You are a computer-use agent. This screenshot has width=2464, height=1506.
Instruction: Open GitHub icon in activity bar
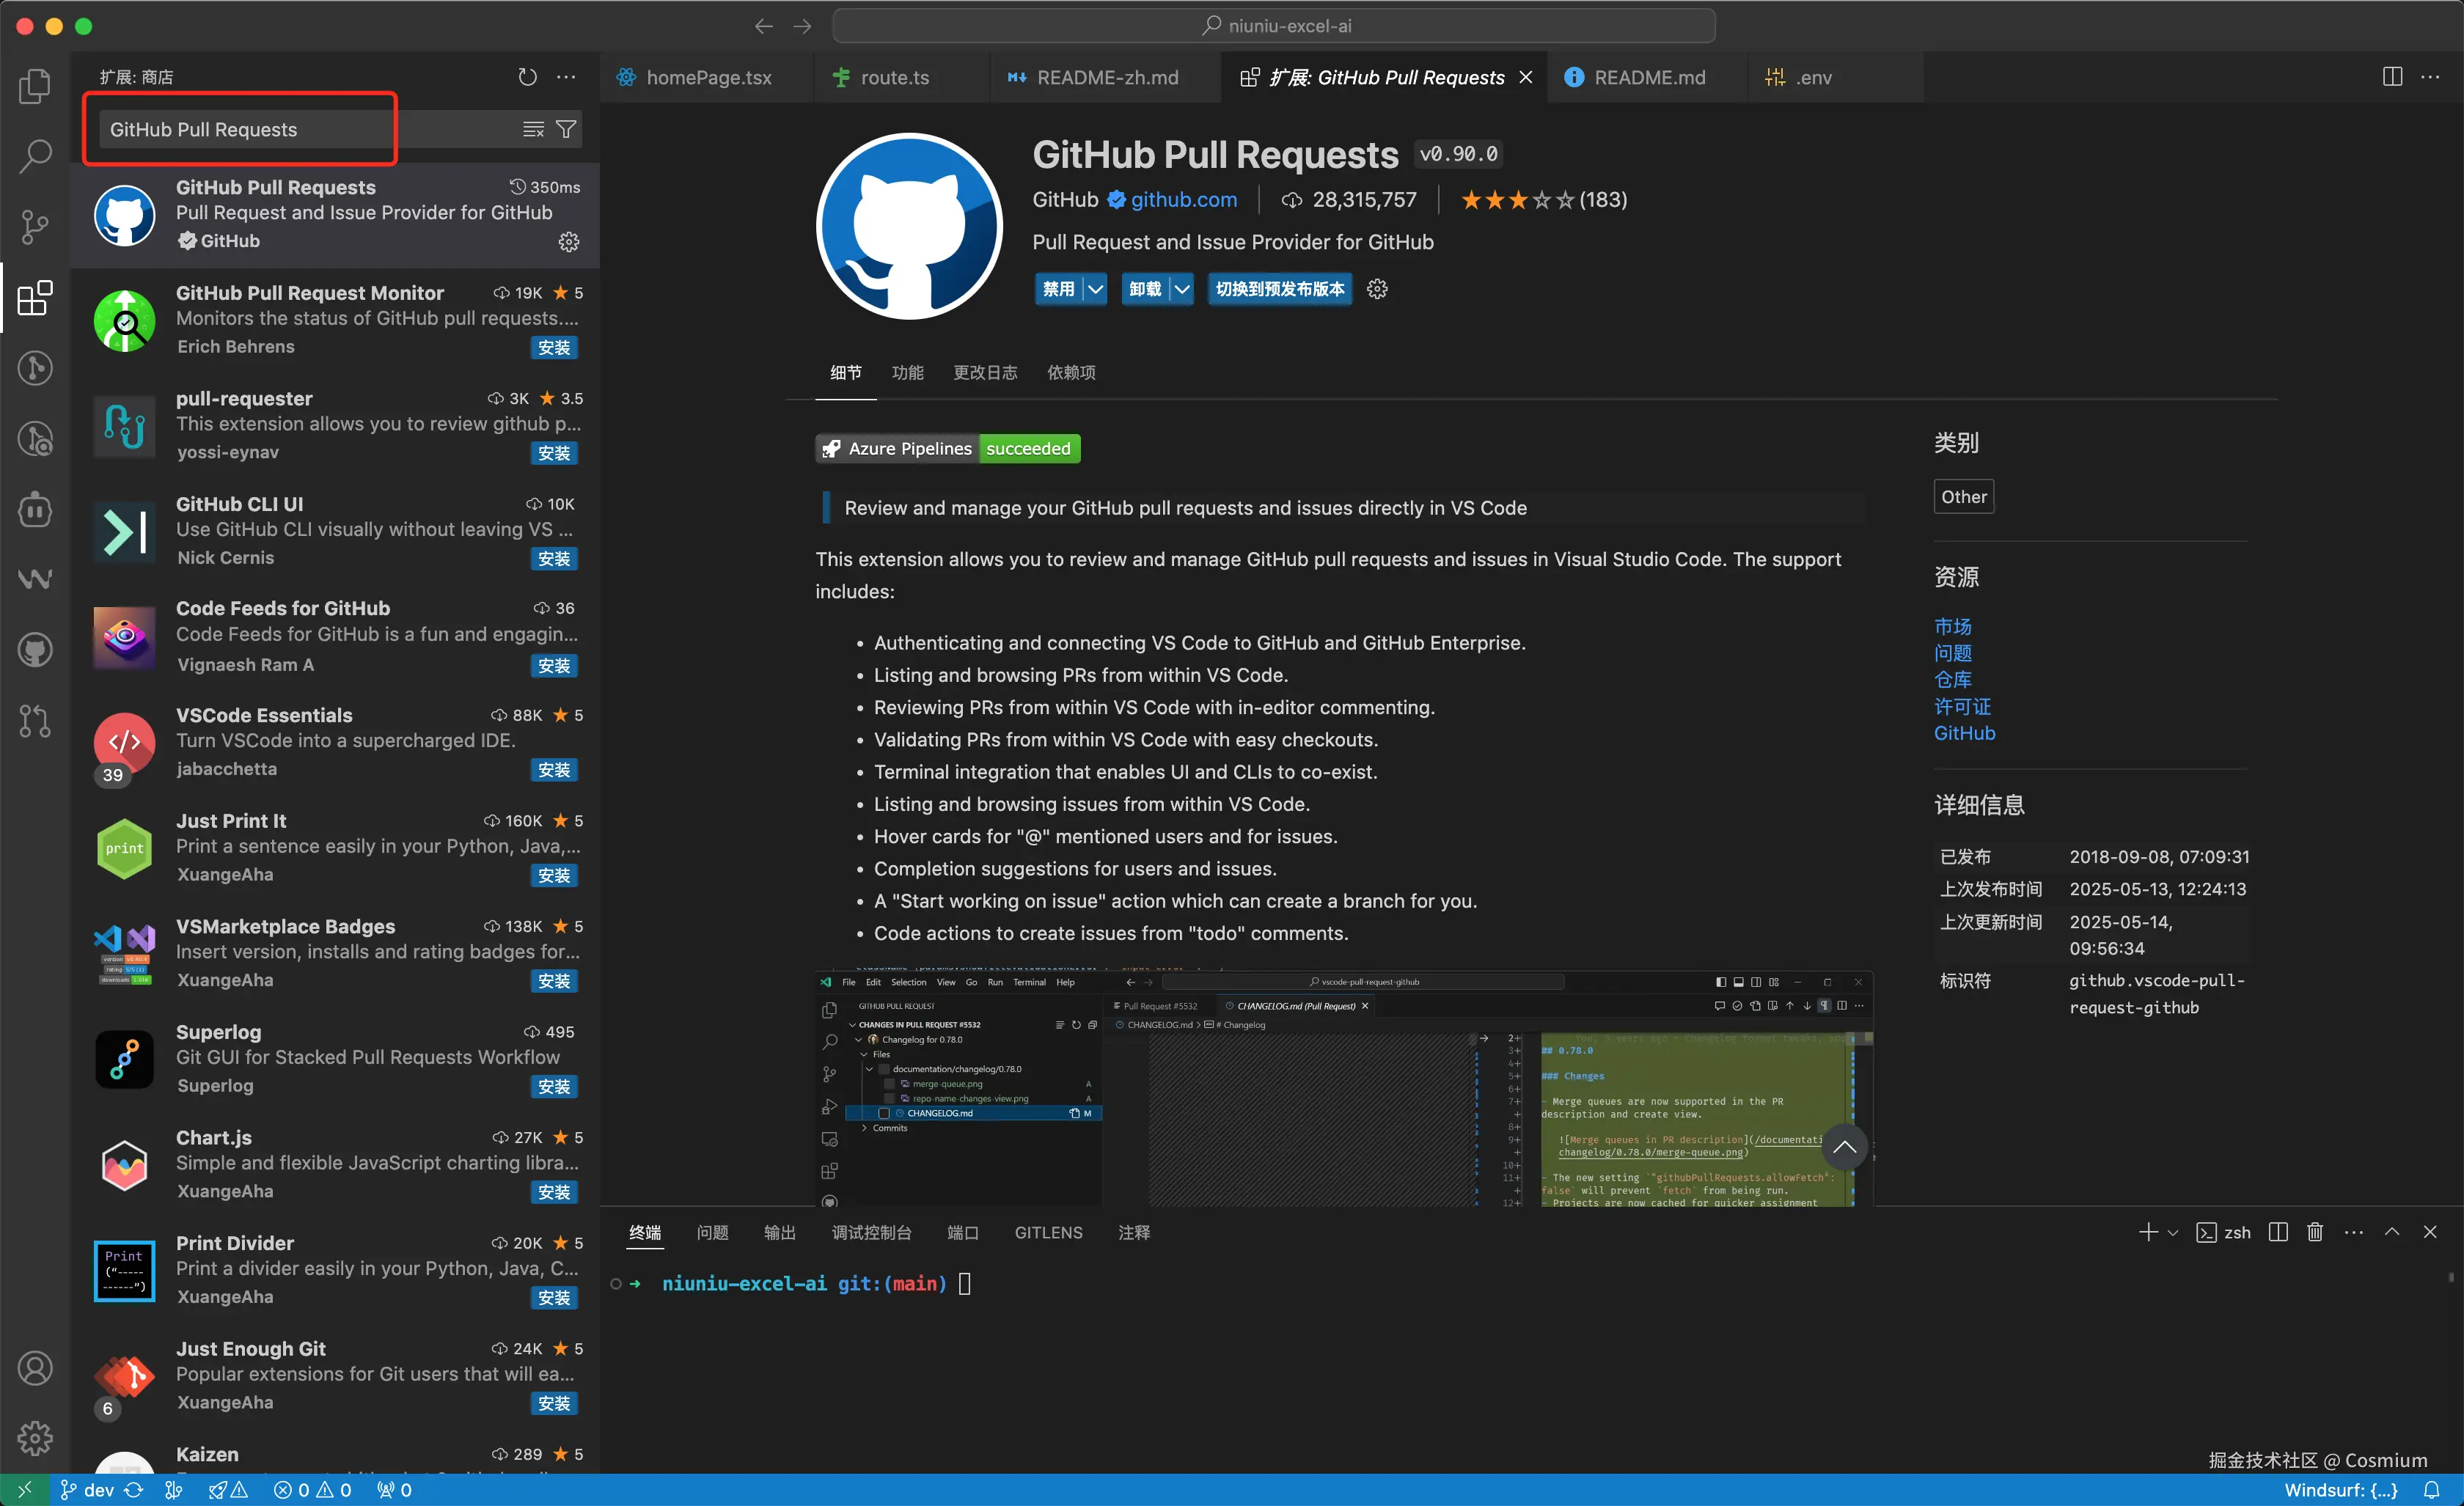coord(35,650)
